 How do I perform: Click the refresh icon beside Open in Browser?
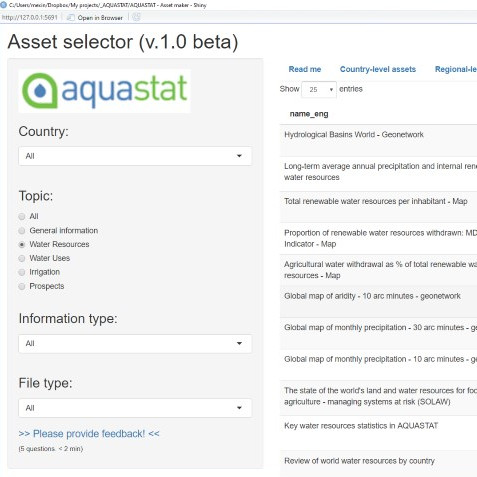(x=136, y=17)
